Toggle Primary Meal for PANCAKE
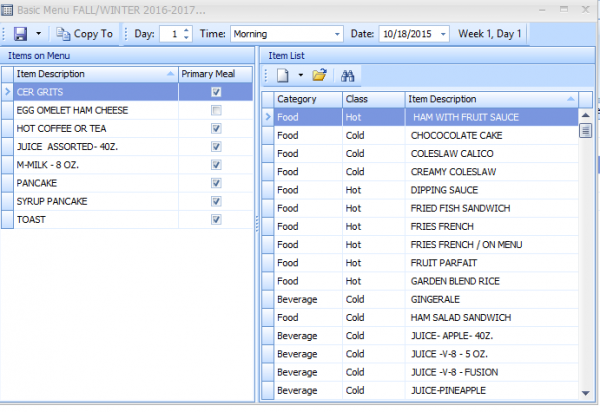The width and height of the screenshot is (600, 412). pos(216,183)
